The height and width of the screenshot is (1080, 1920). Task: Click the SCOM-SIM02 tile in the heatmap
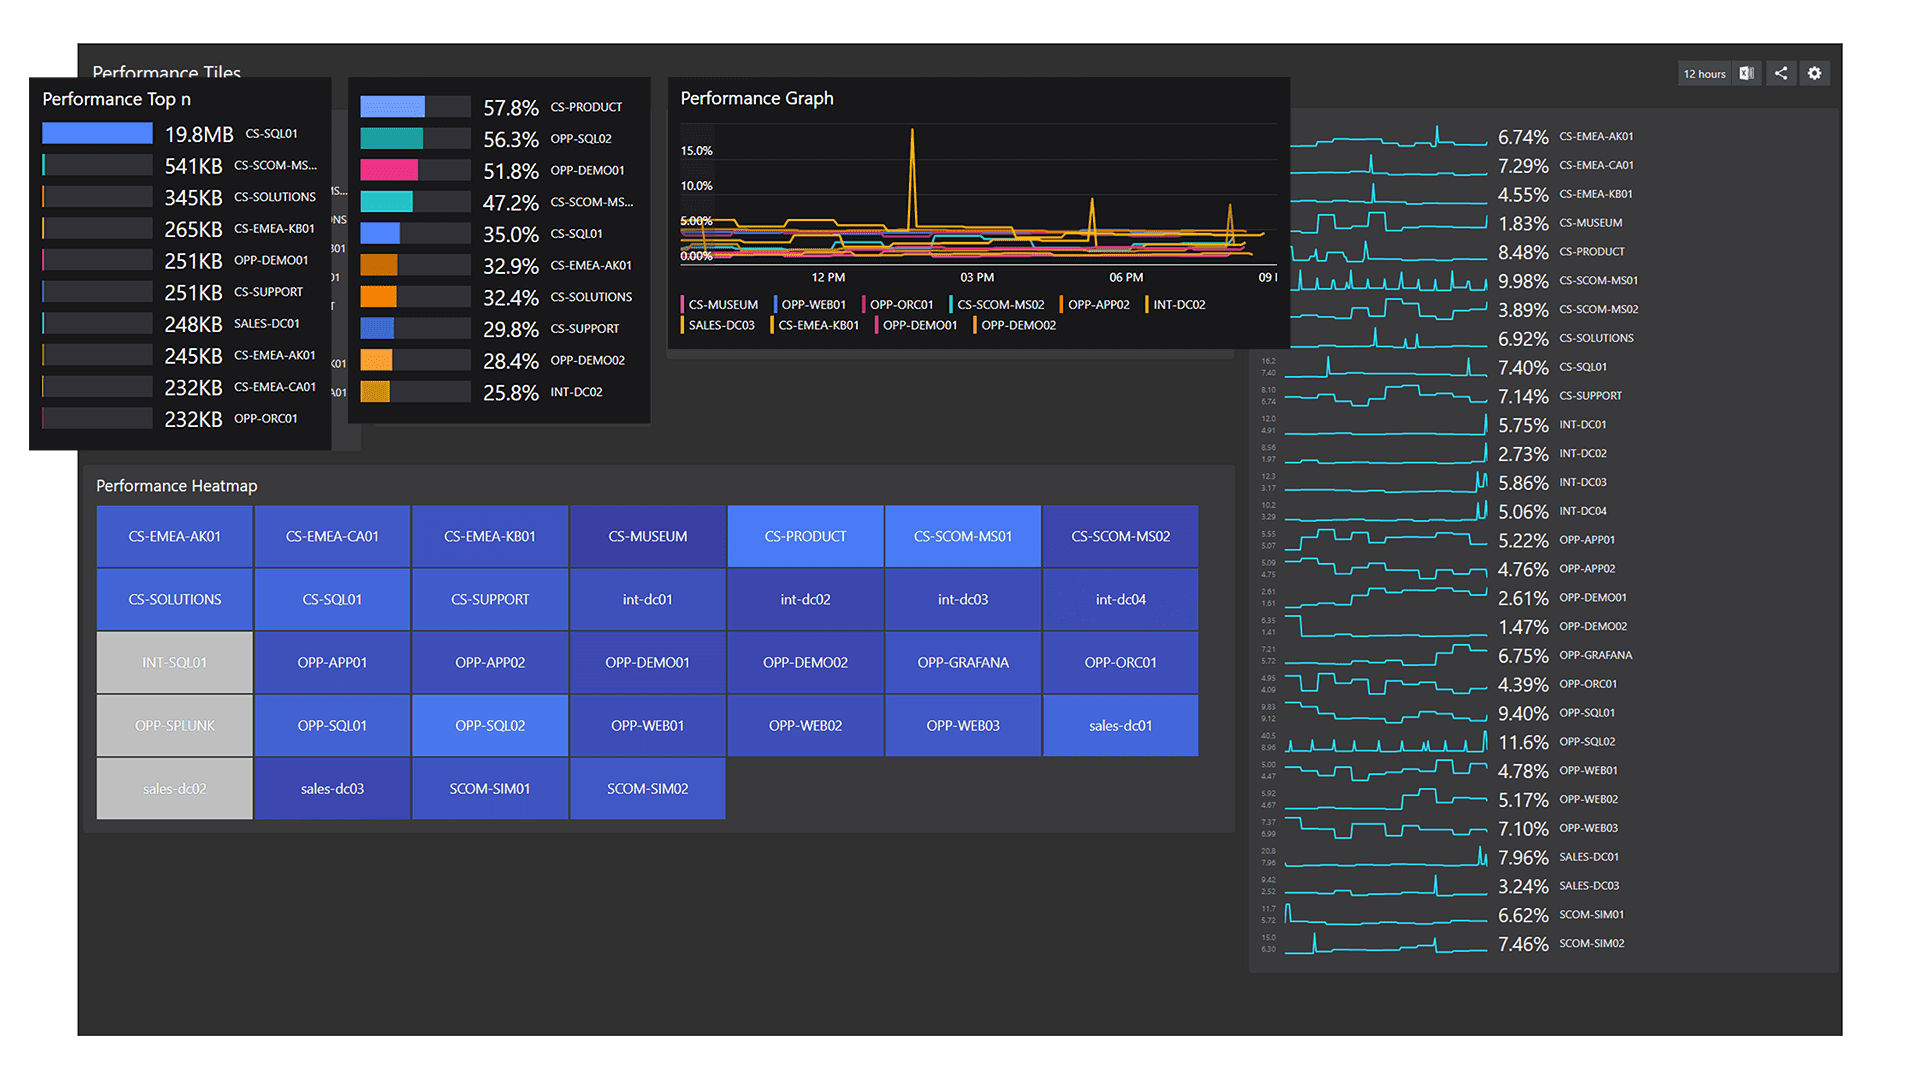[647, 788]
